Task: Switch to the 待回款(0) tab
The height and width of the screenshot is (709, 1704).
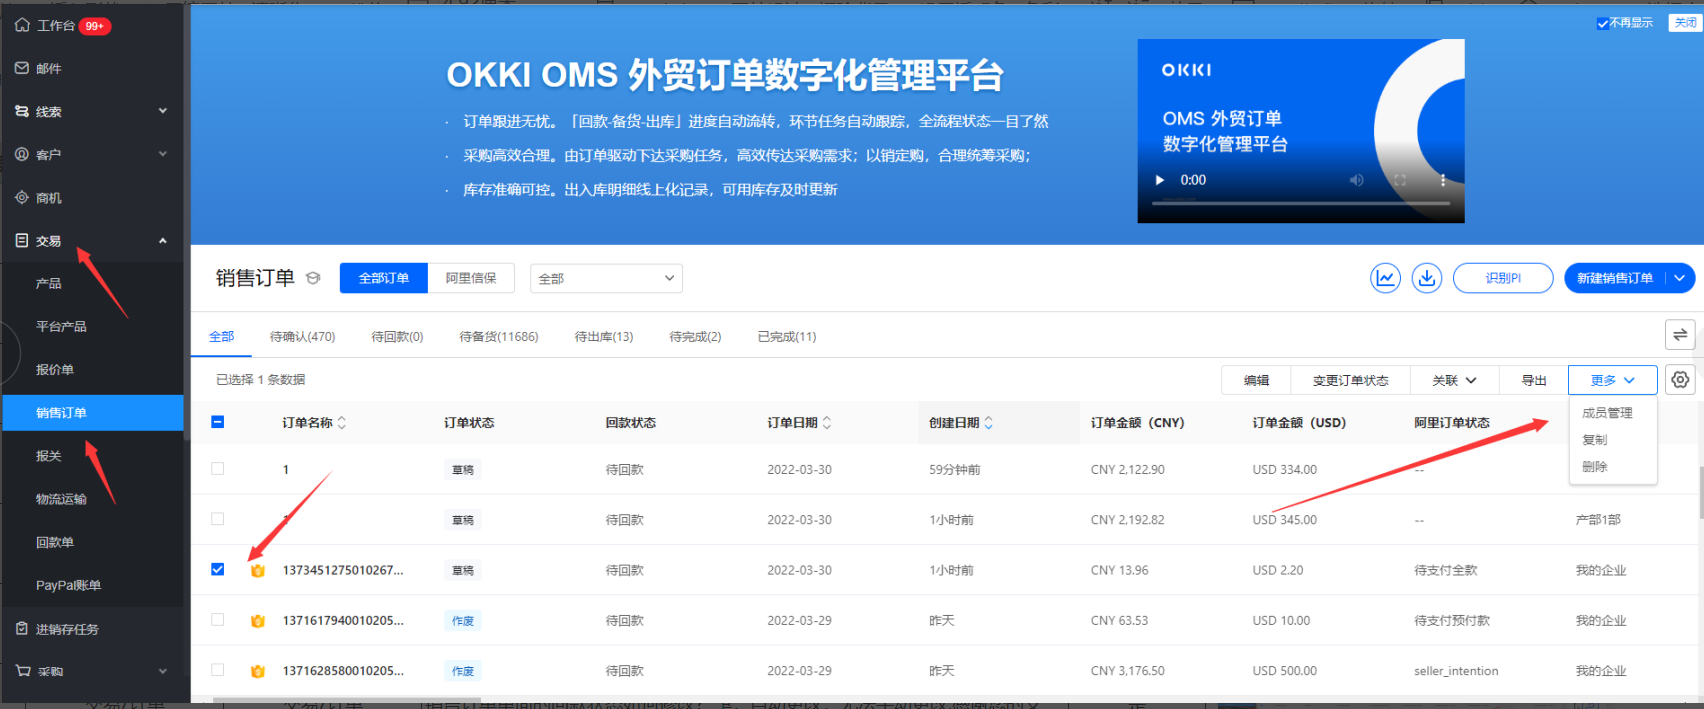Action: (x=397, y=336)
